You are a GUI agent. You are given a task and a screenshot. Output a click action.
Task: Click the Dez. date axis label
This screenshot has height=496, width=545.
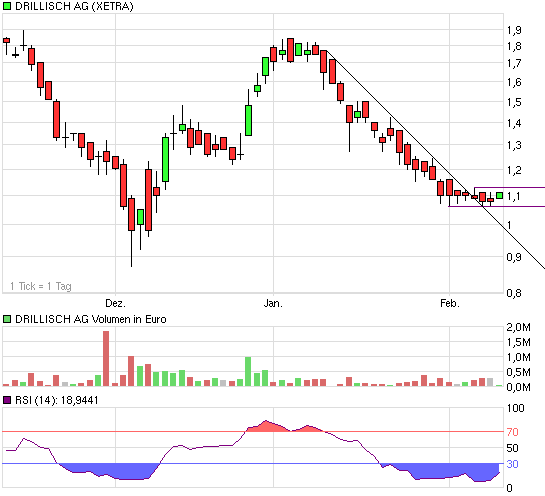[x=115, y=303]
